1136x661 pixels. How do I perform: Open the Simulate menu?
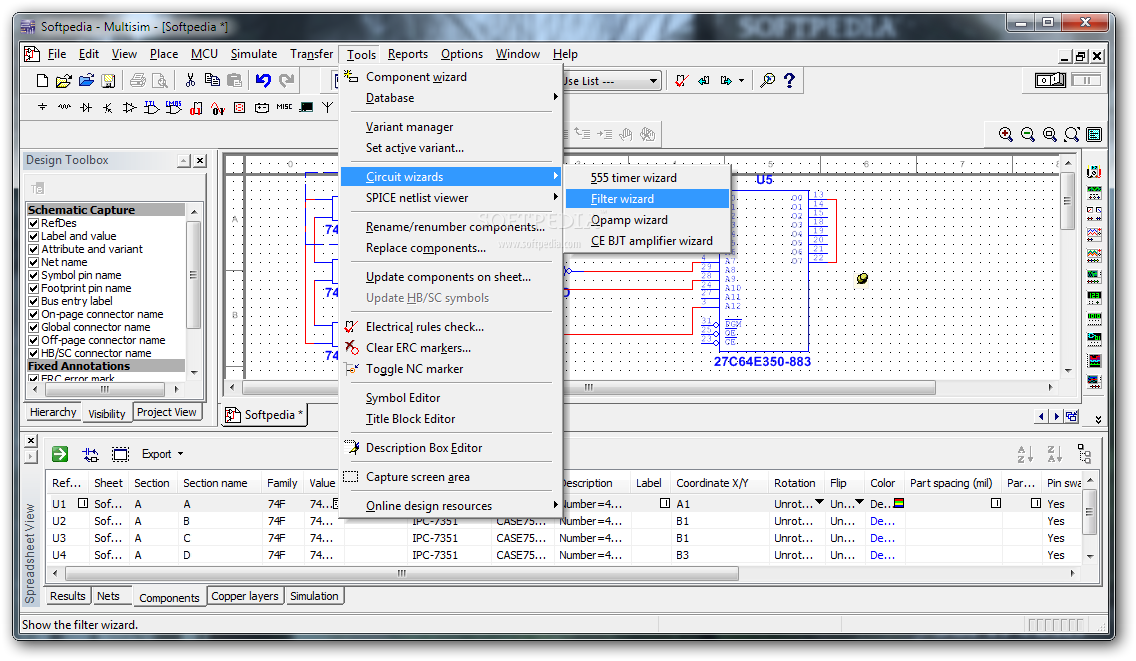click(254, 54)
